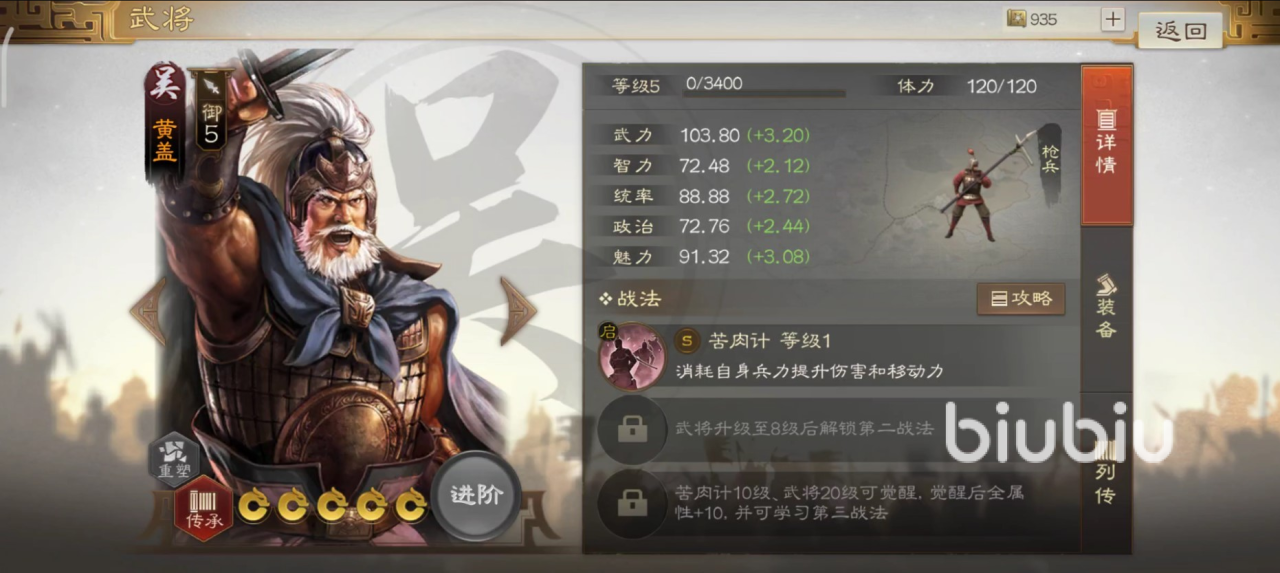Add currency with the plus button
1280x573 pixels.
pyautogui.click(x=1113, y=19)
